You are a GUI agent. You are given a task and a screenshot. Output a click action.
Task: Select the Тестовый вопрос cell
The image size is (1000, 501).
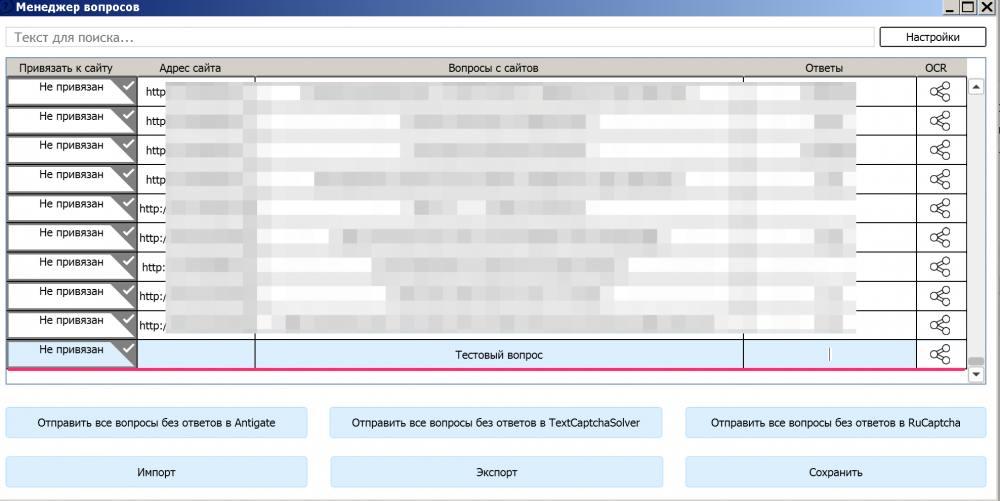[x=499, y=354]
